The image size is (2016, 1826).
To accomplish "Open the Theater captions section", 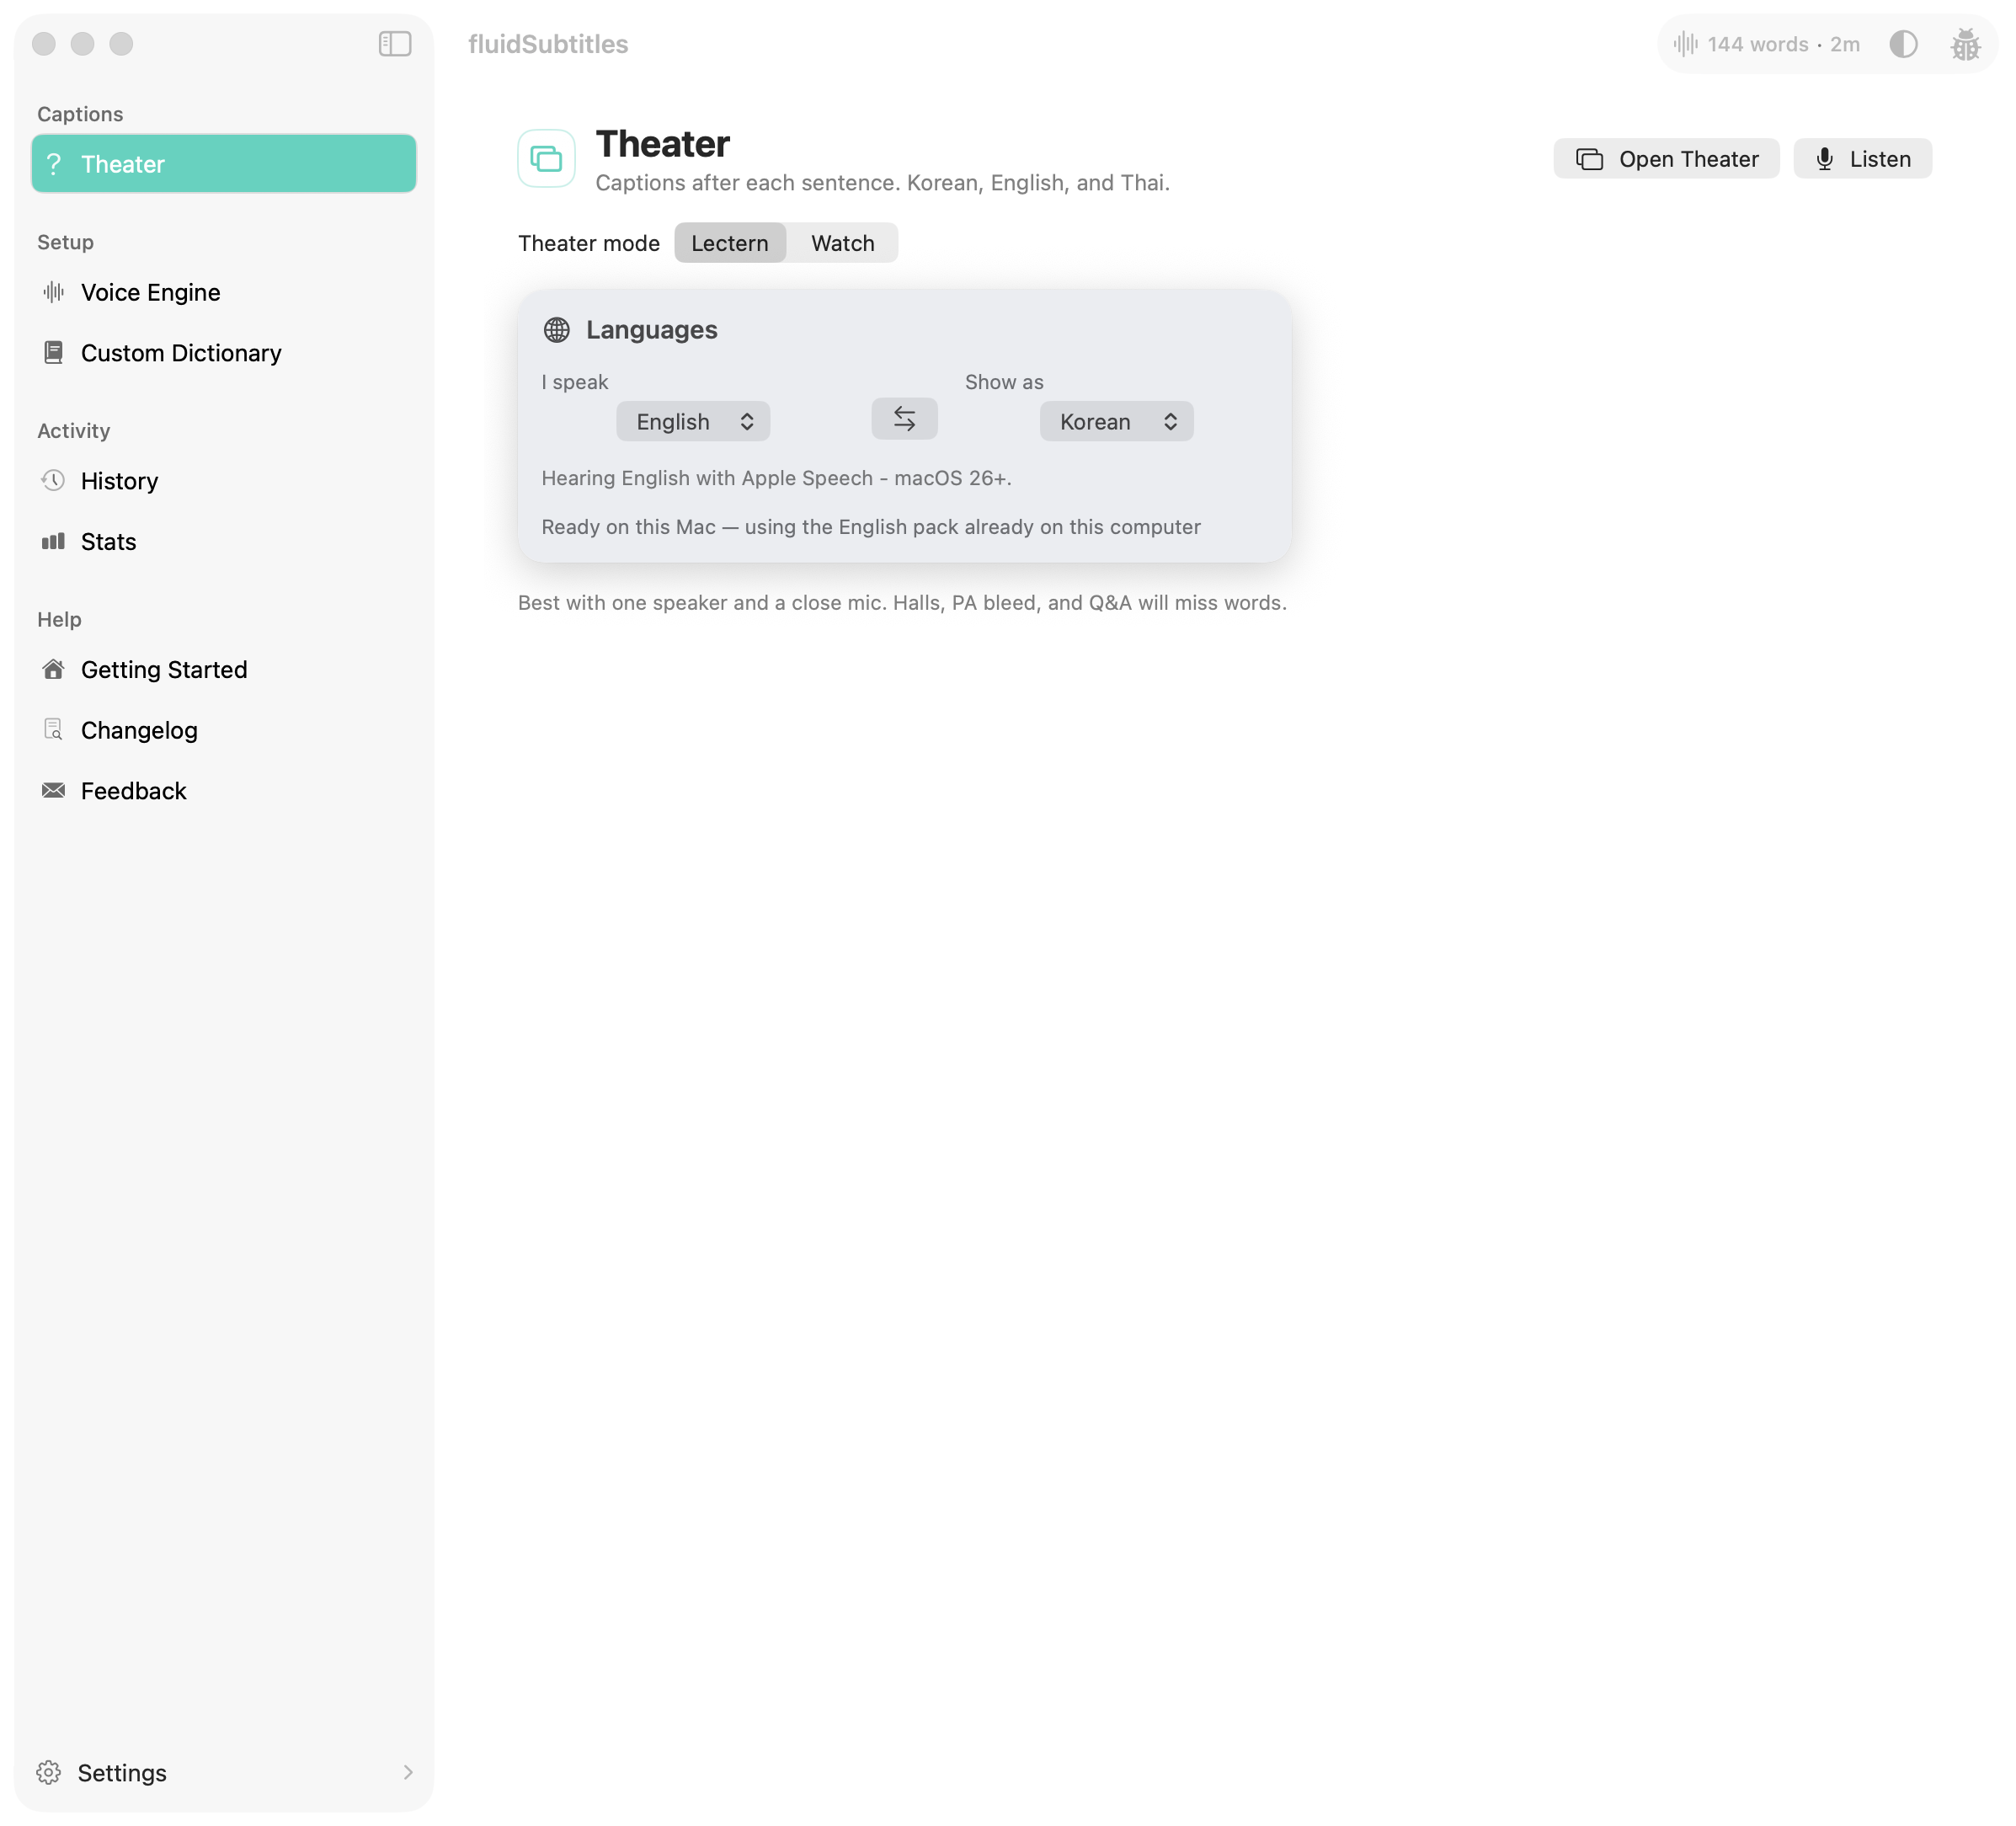I will [224, 164].
